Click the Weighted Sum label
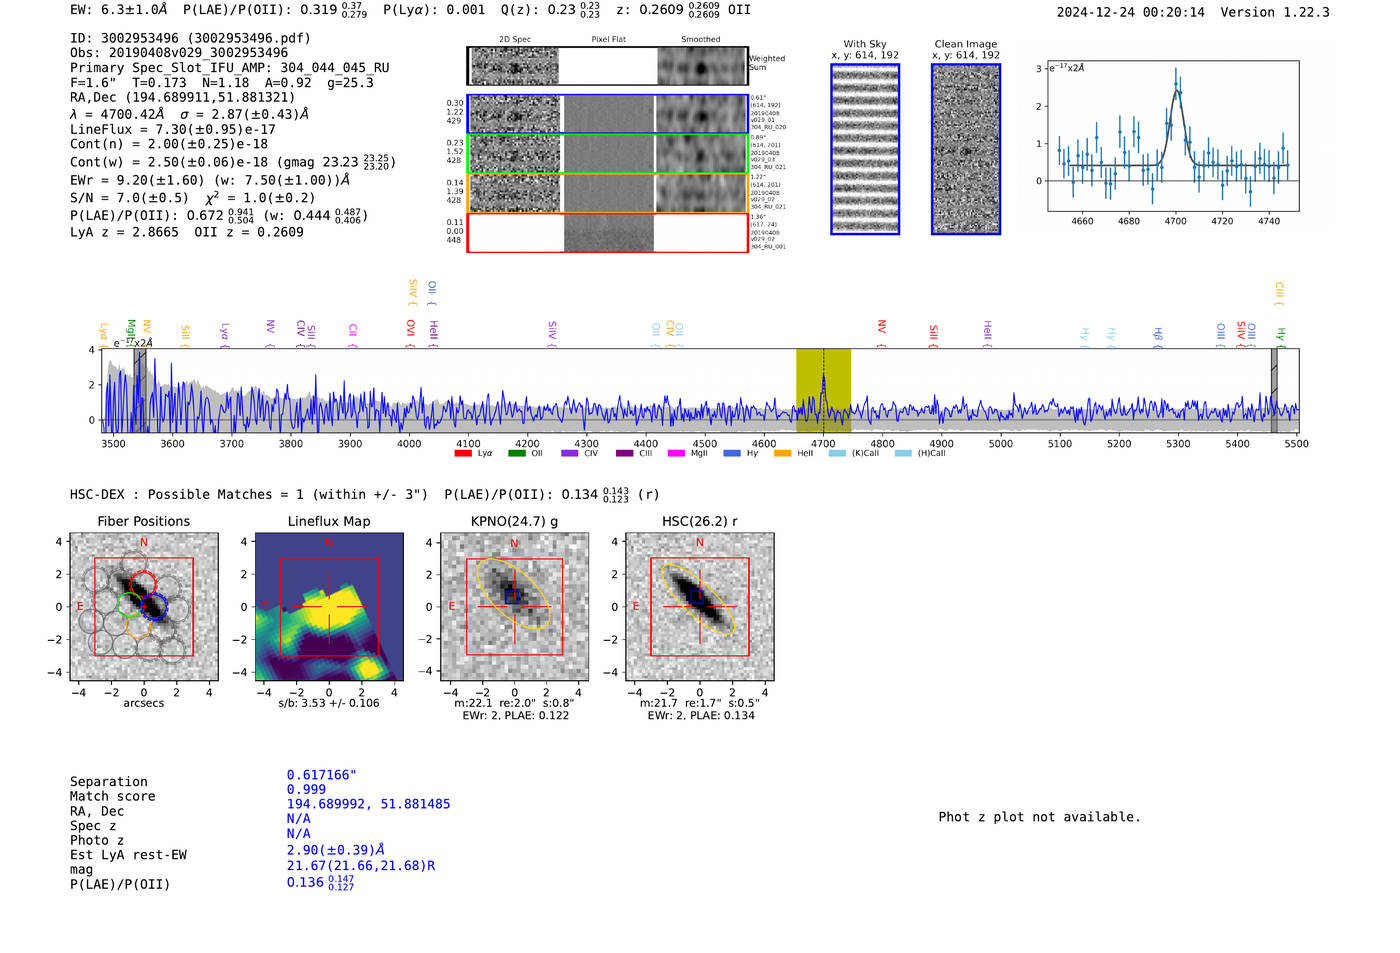Viewport: 1400px width, 953px height. [x=767, y=63]
